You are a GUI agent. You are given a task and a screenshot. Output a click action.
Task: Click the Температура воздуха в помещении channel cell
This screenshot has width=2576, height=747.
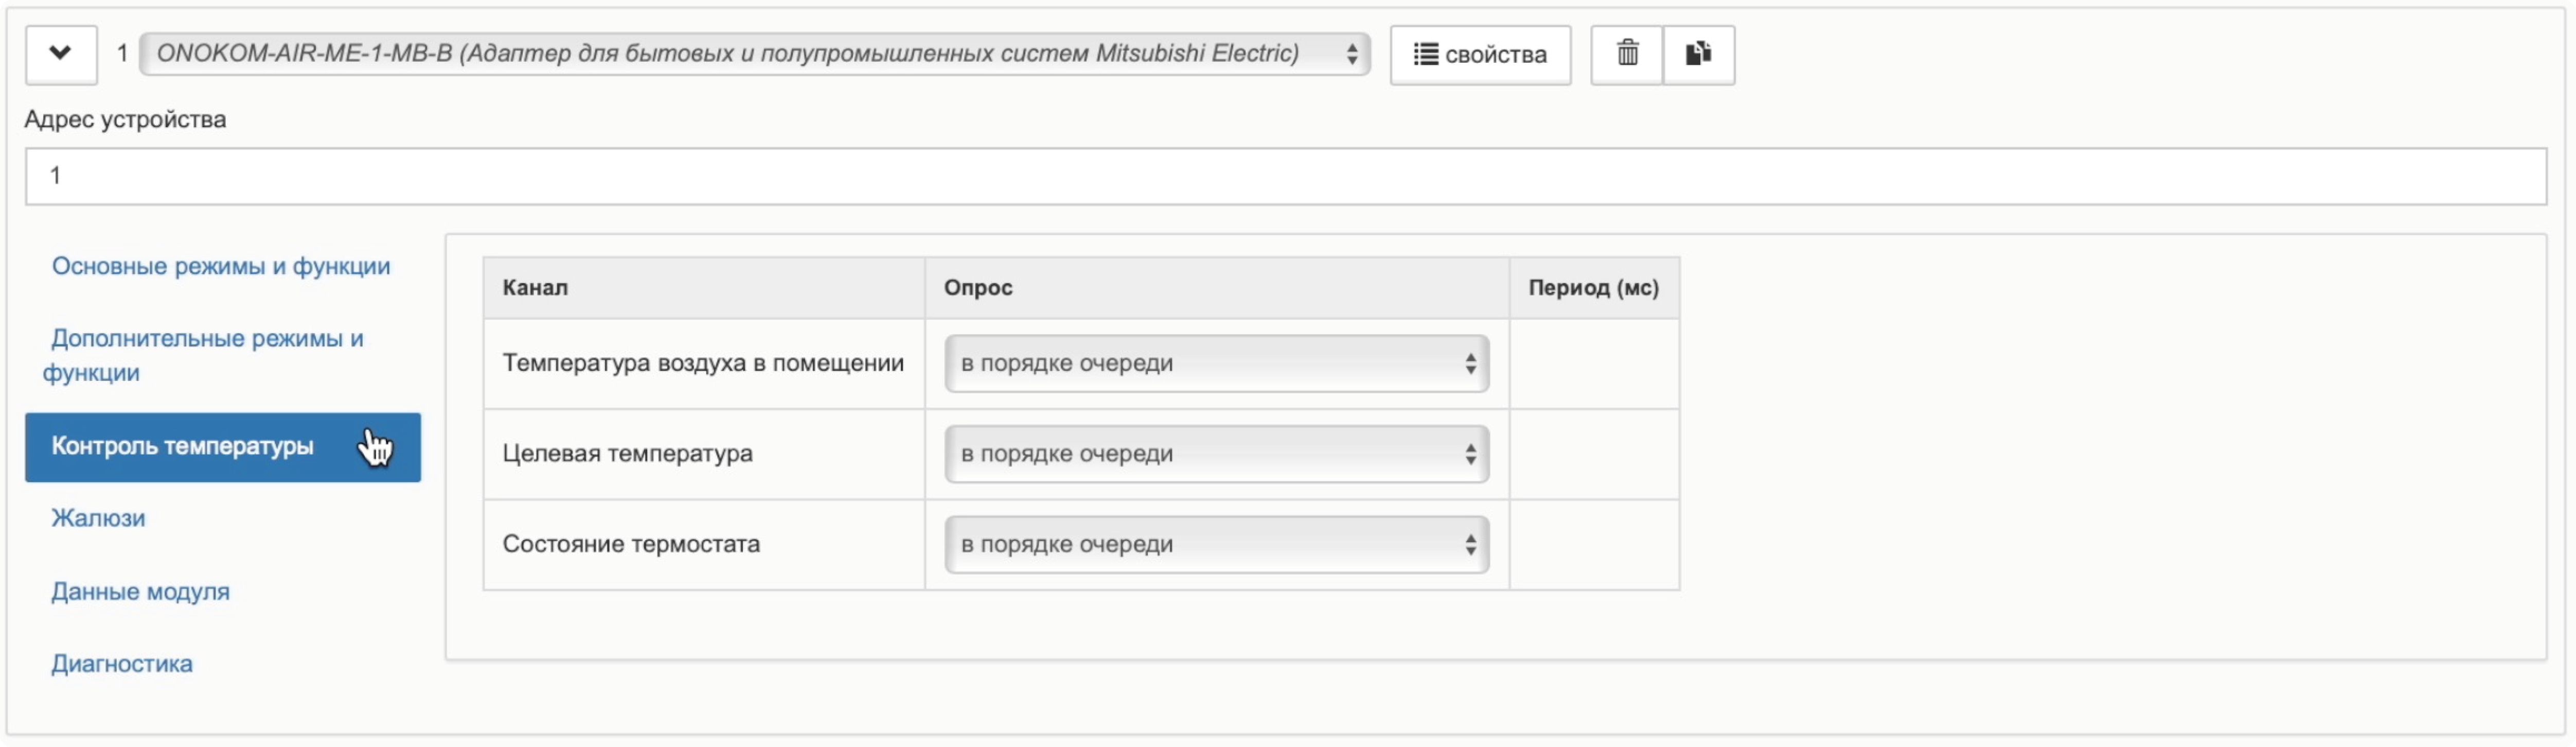[703, 364]
